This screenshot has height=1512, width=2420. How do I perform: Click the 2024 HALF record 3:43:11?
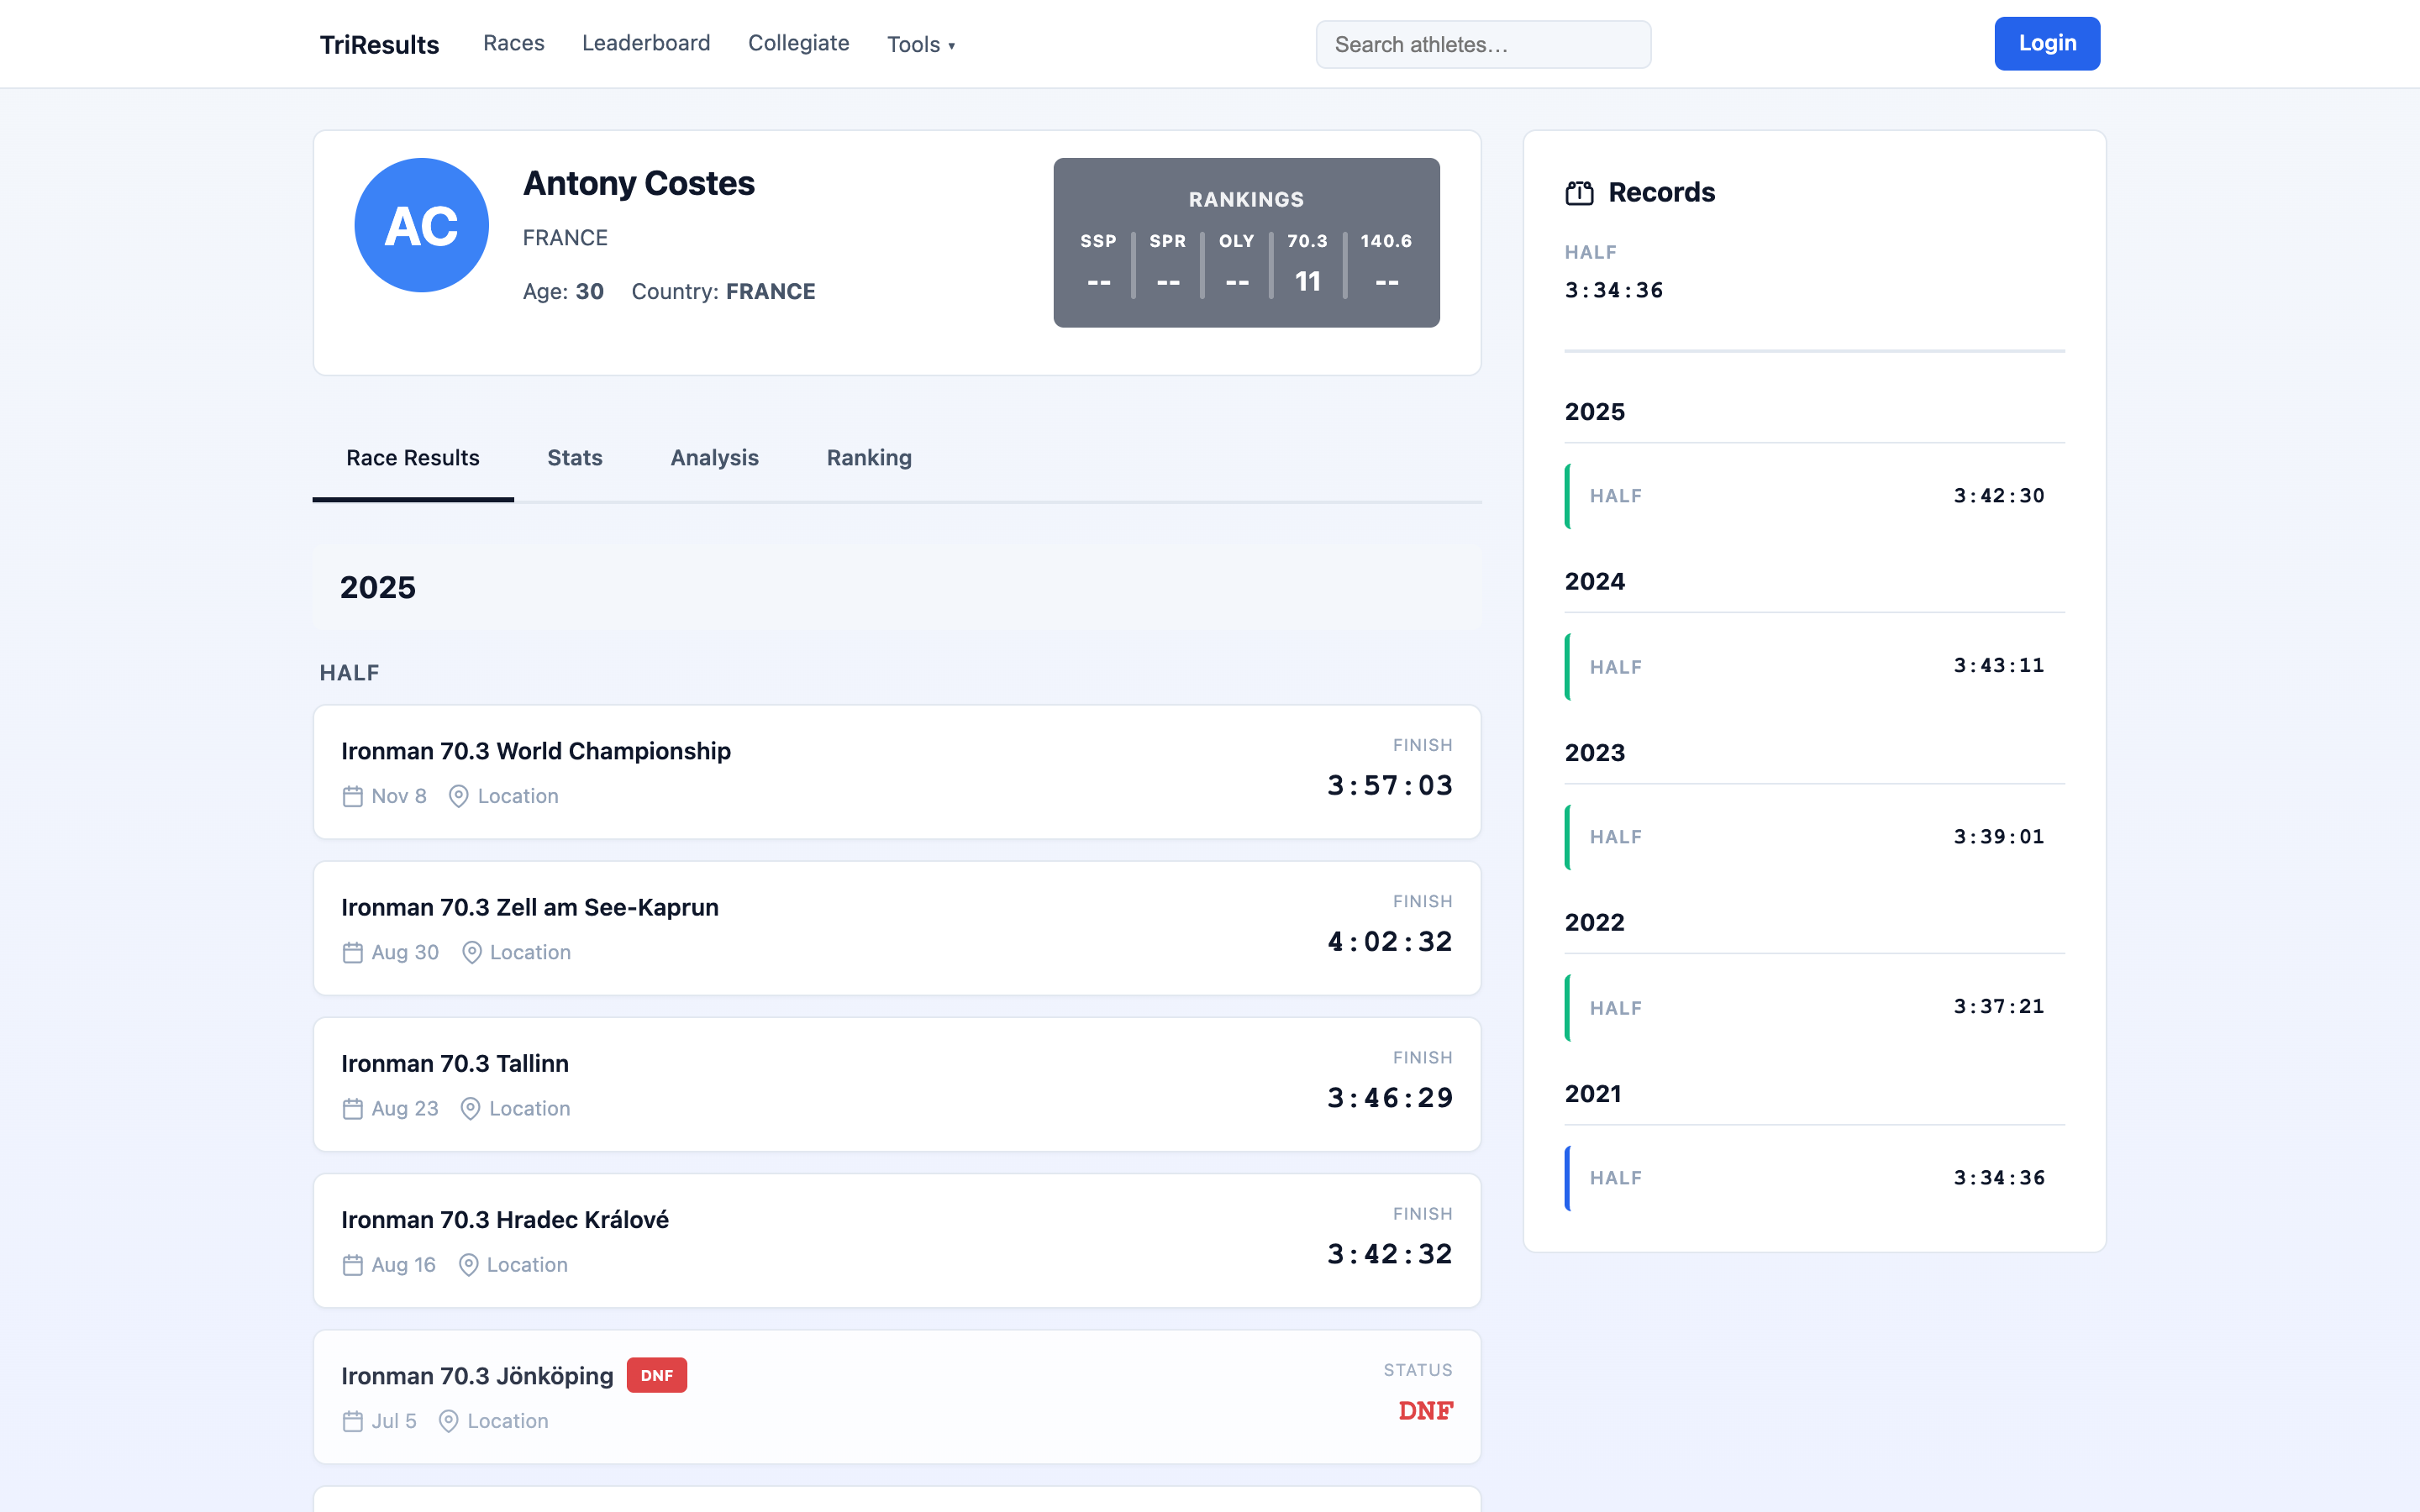(x=1815, y=666)
